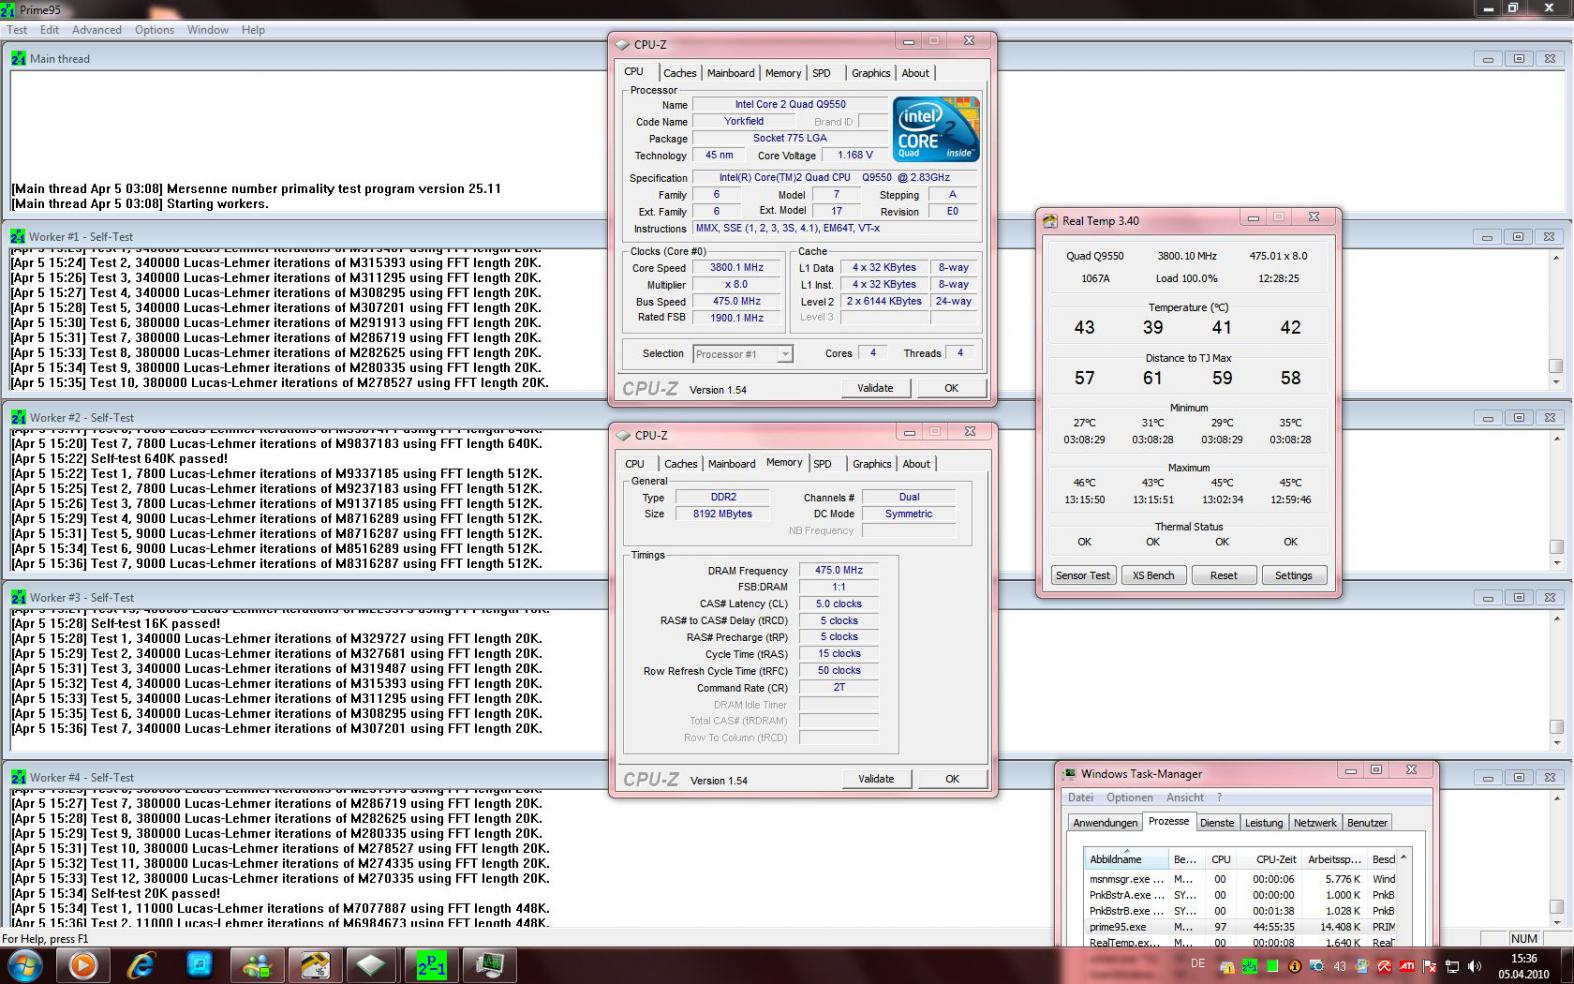The width and height of the screenshot is (1574, 984).
Task: Open the Advanced menu in Prime95
Action: coord(97,30)
